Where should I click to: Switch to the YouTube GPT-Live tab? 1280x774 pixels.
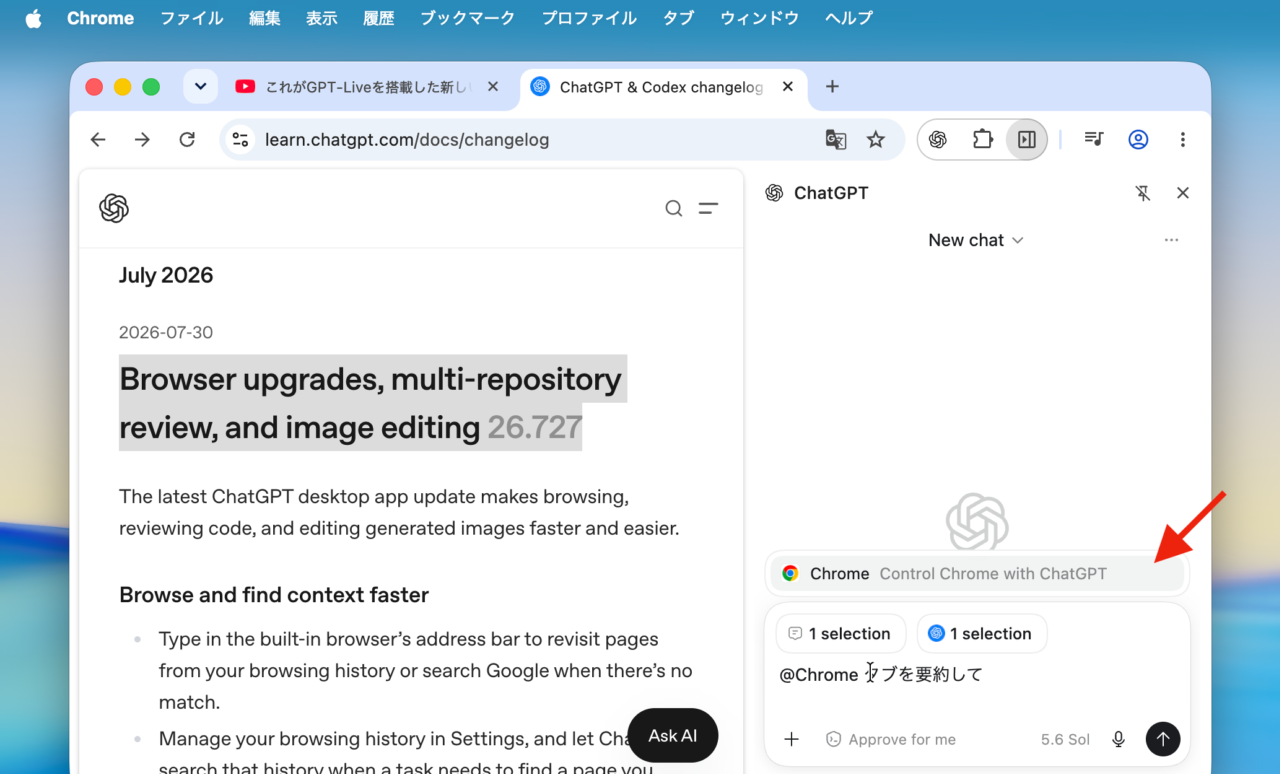click(366, 87)
